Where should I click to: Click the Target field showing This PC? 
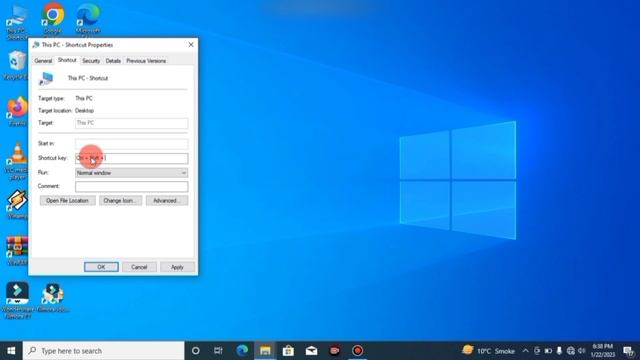click(131, 123)
